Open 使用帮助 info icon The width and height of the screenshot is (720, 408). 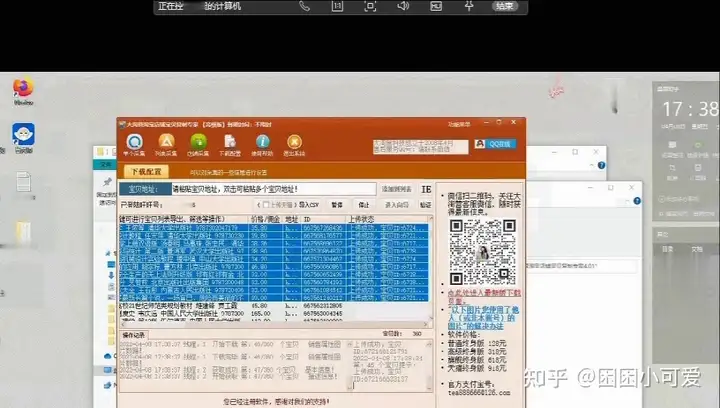tap(262, 145)
